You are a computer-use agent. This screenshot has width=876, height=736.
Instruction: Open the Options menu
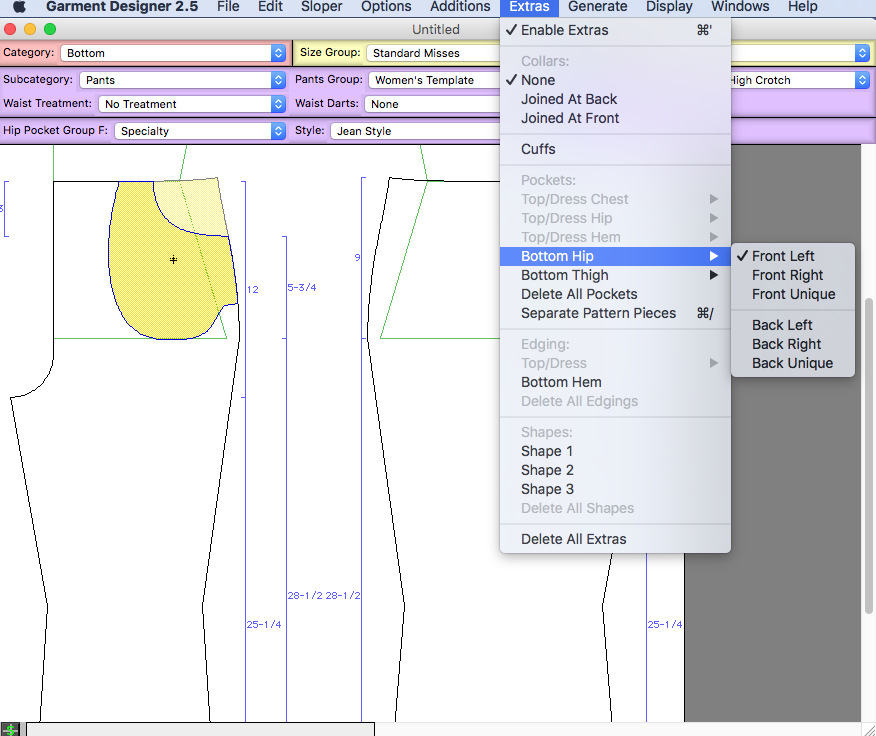[386, 7]
